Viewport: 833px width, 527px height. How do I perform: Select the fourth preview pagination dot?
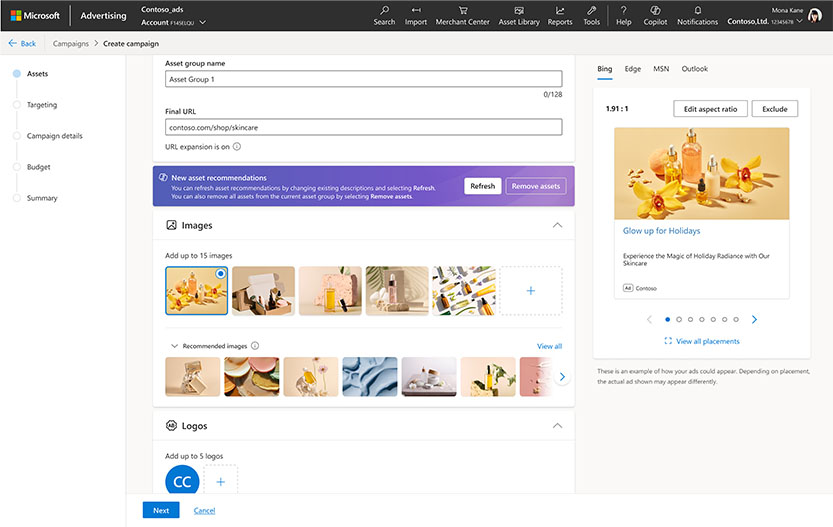(702, 319)
